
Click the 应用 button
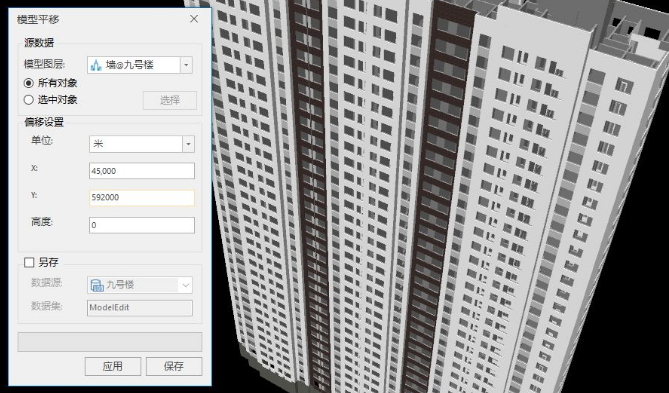point(113,367)
